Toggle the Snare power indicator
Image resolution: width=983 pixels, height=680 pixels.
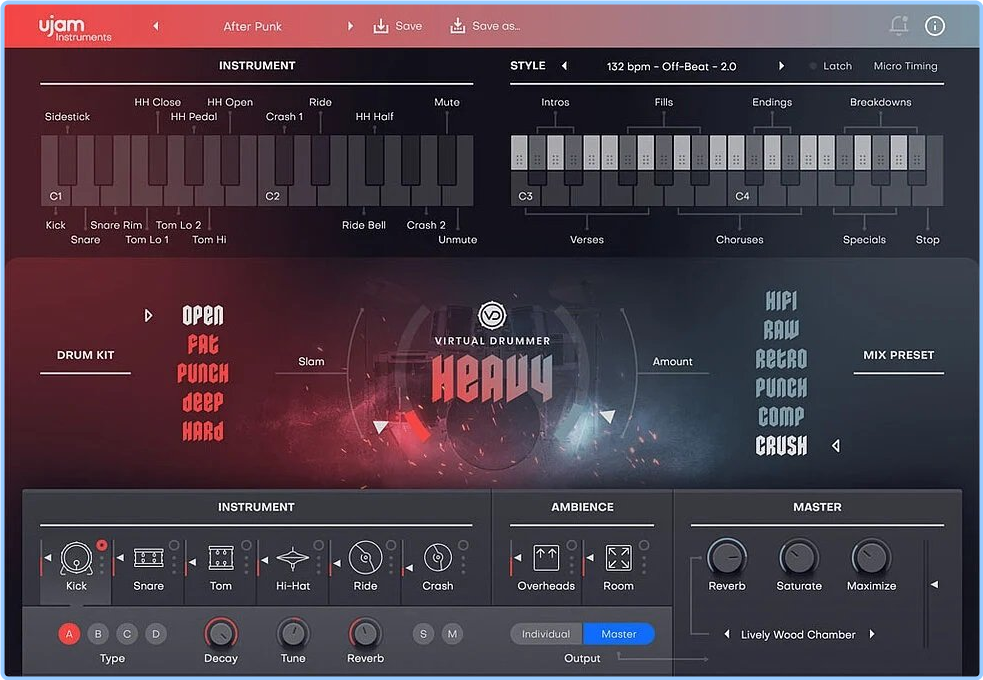(x=174, y=545)
